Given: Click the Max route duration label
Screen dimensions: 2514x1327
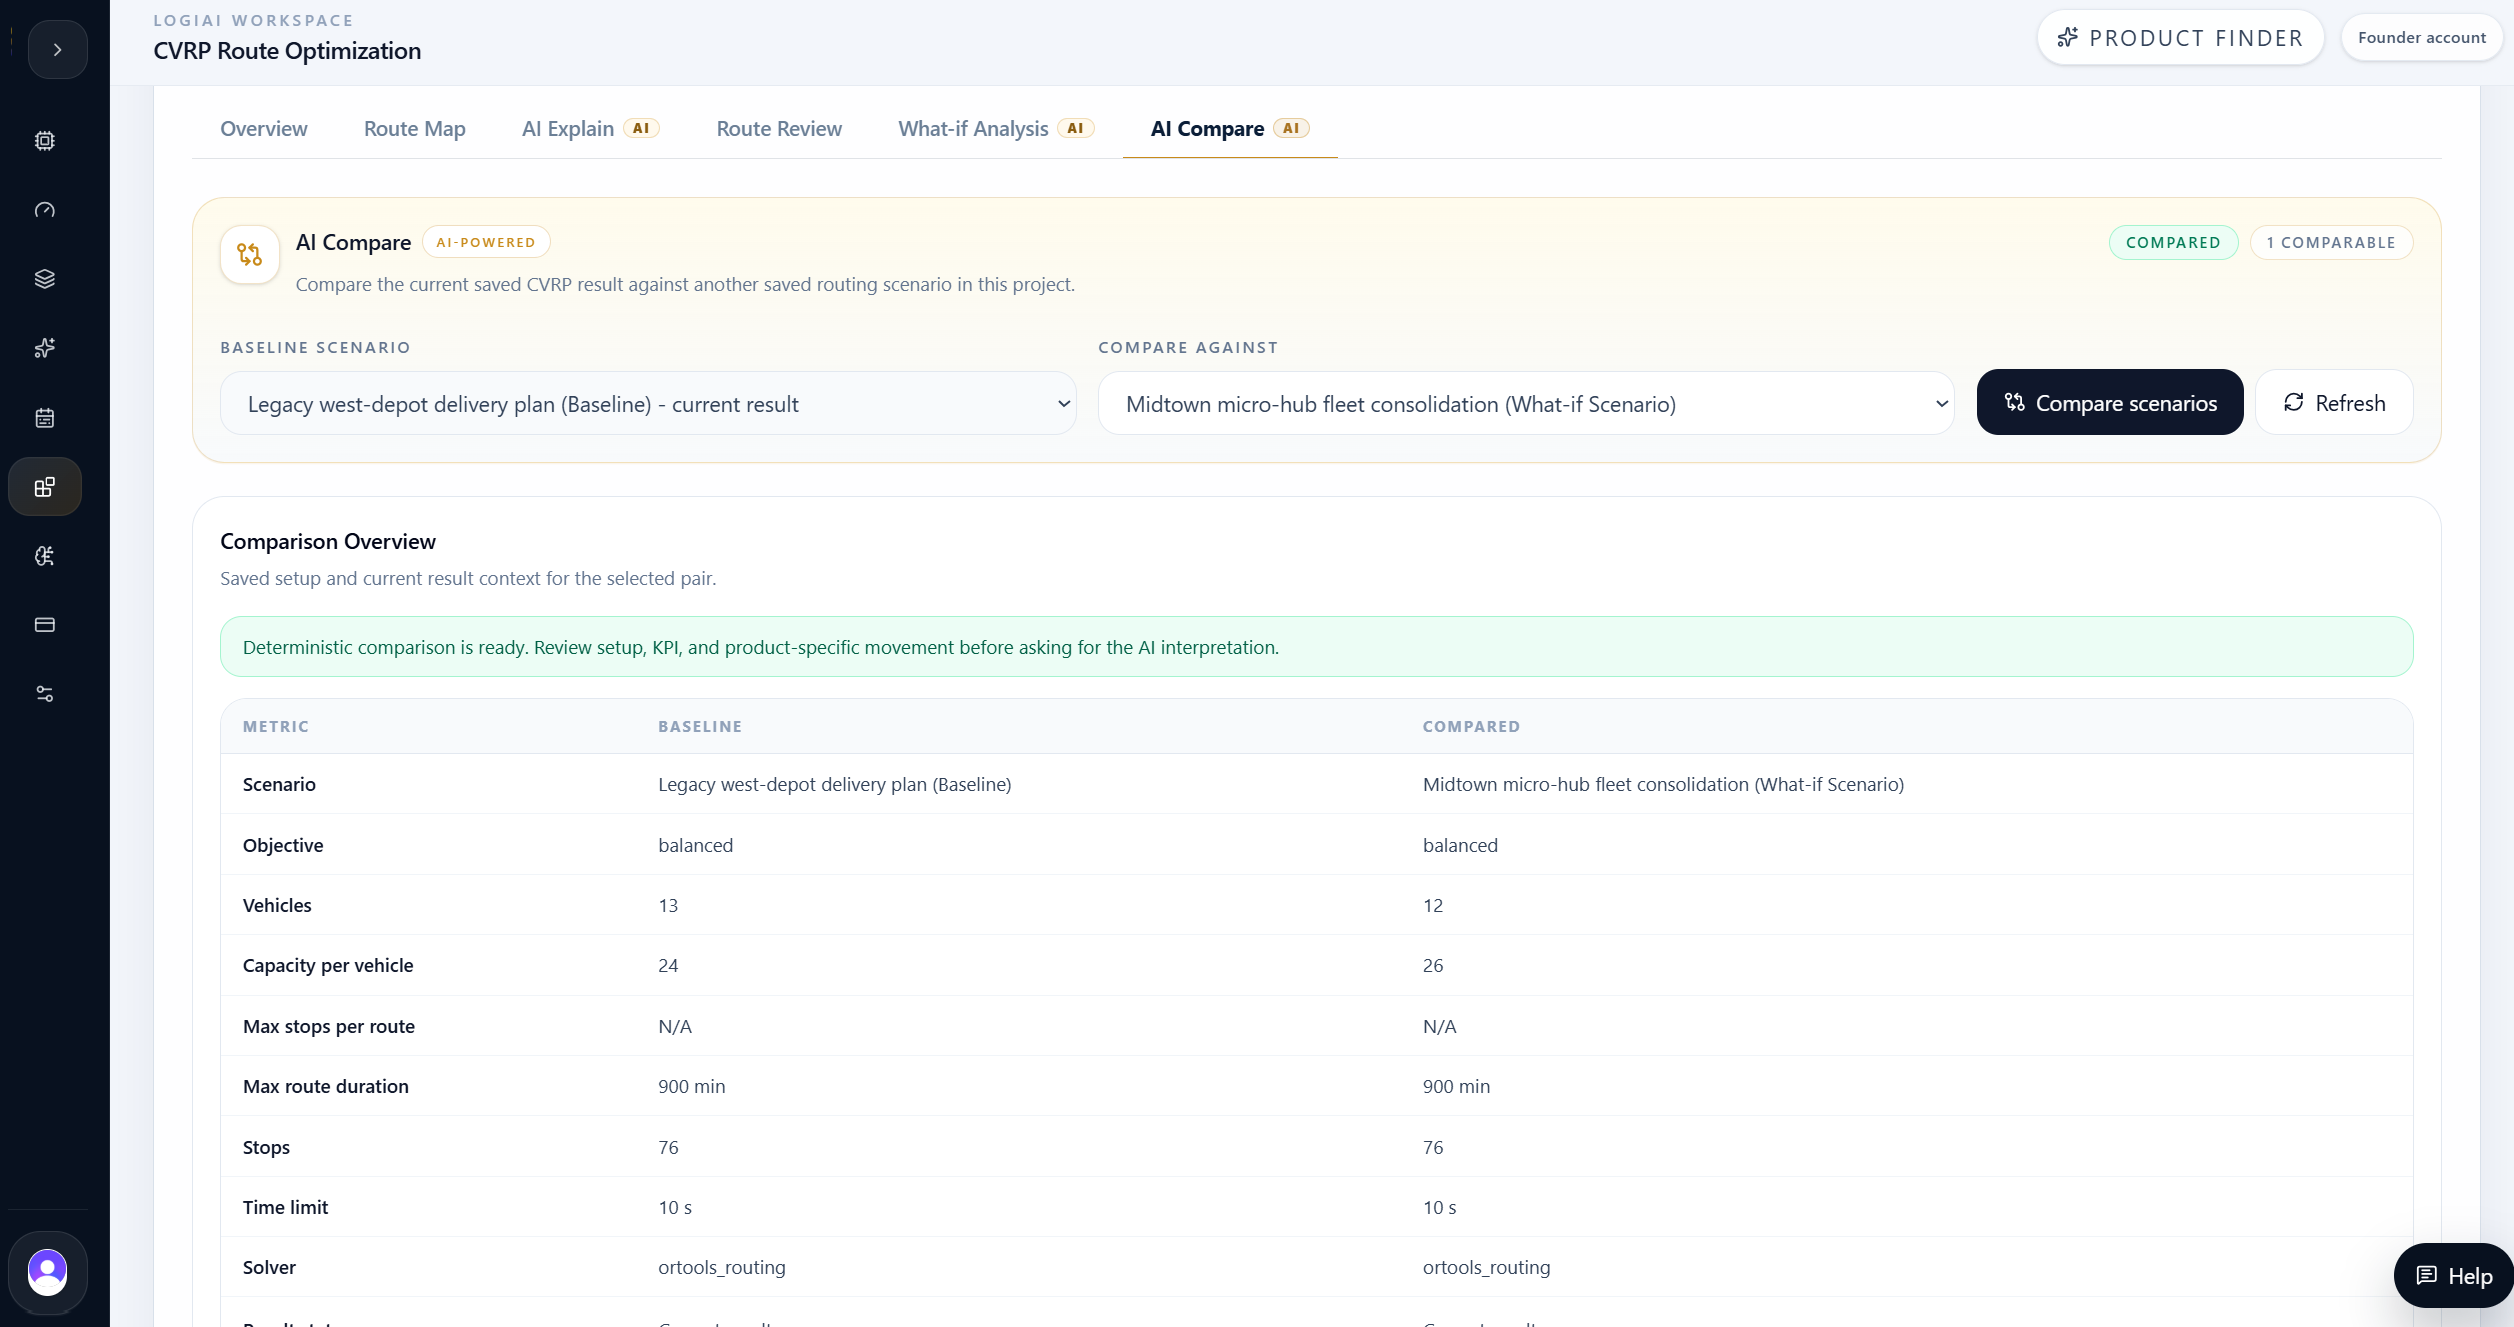Looking at the screenshot, I should pos(326,1086).
